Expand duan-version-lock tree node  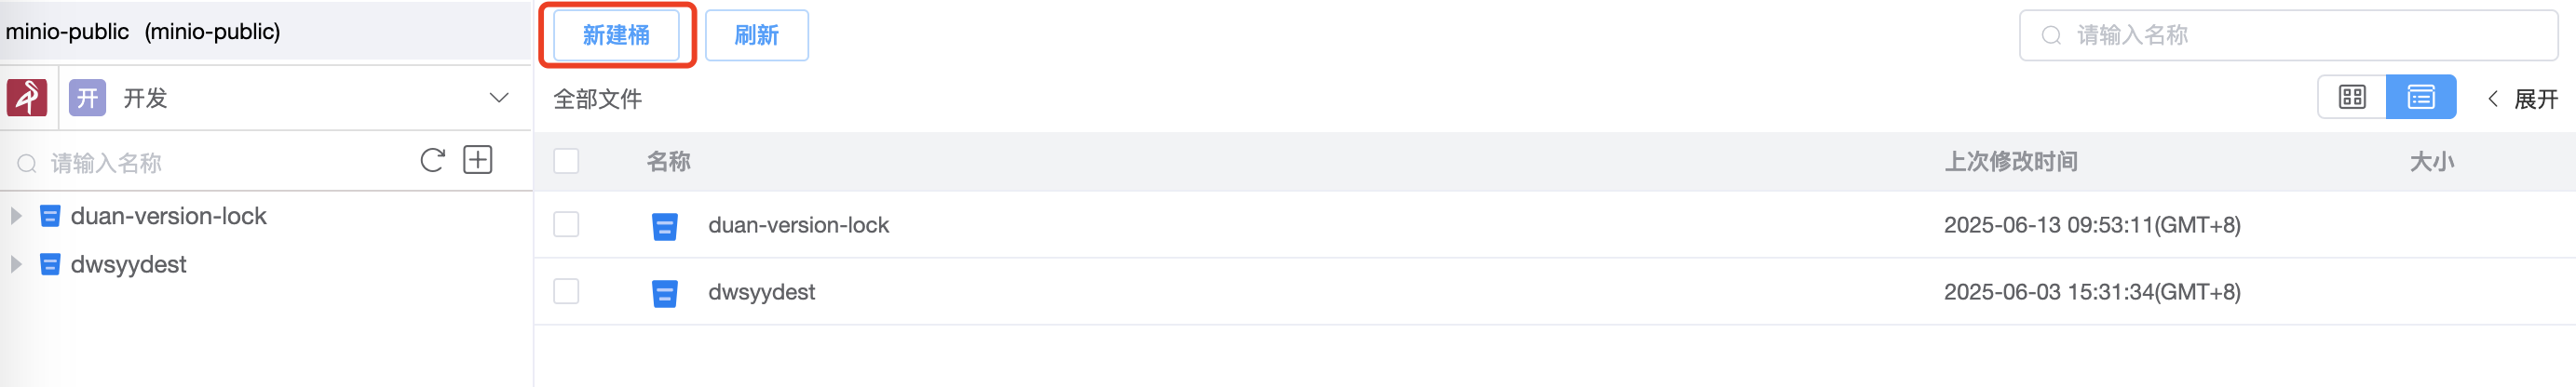[x=16, y=216]
